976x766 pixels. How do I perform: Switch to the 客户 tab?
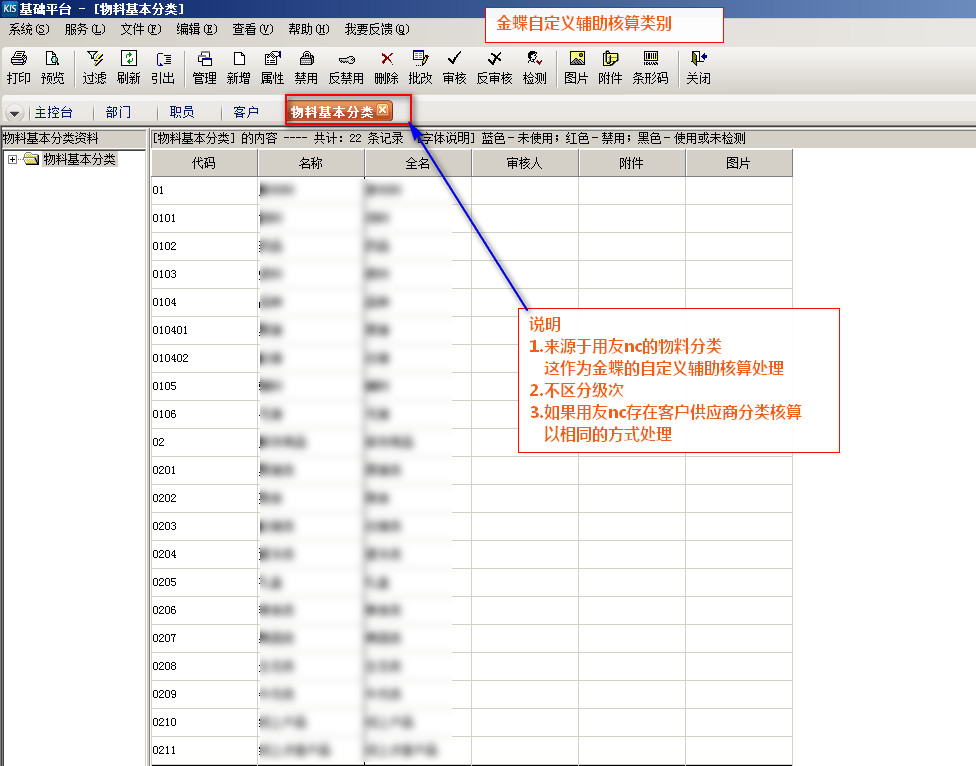click(x=246, y=112)
